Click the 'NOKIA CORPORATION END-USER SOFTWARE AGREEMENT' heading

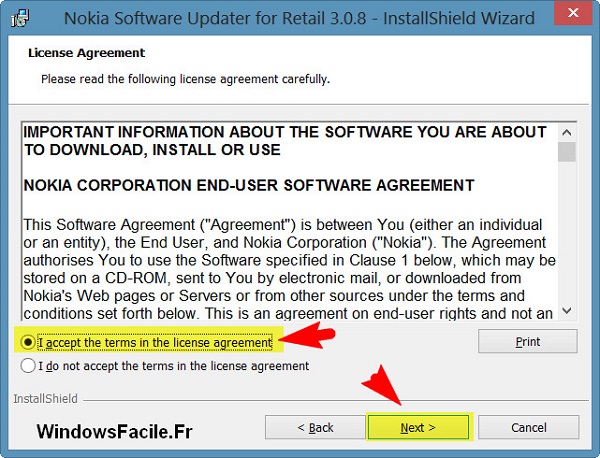[x=249, y=186]
